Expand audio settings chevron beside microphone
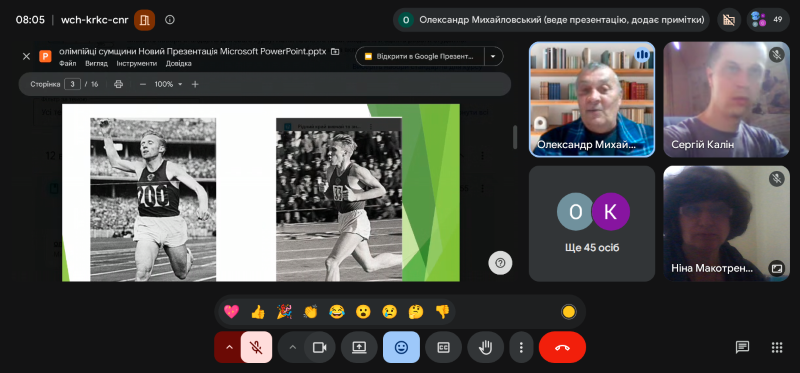Image resolution: width=800 pixels, height=373 pixels. 229,347
